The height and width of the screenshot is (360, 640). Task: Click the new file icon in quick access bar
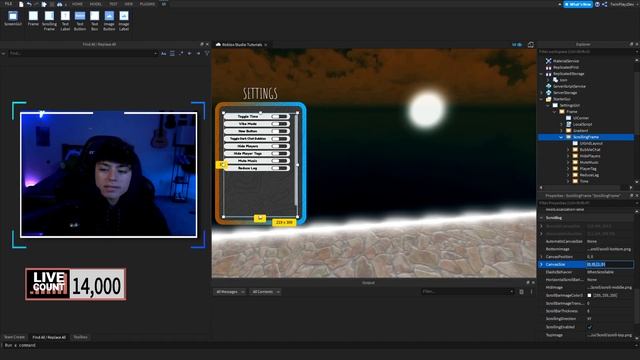pos(21,4)
